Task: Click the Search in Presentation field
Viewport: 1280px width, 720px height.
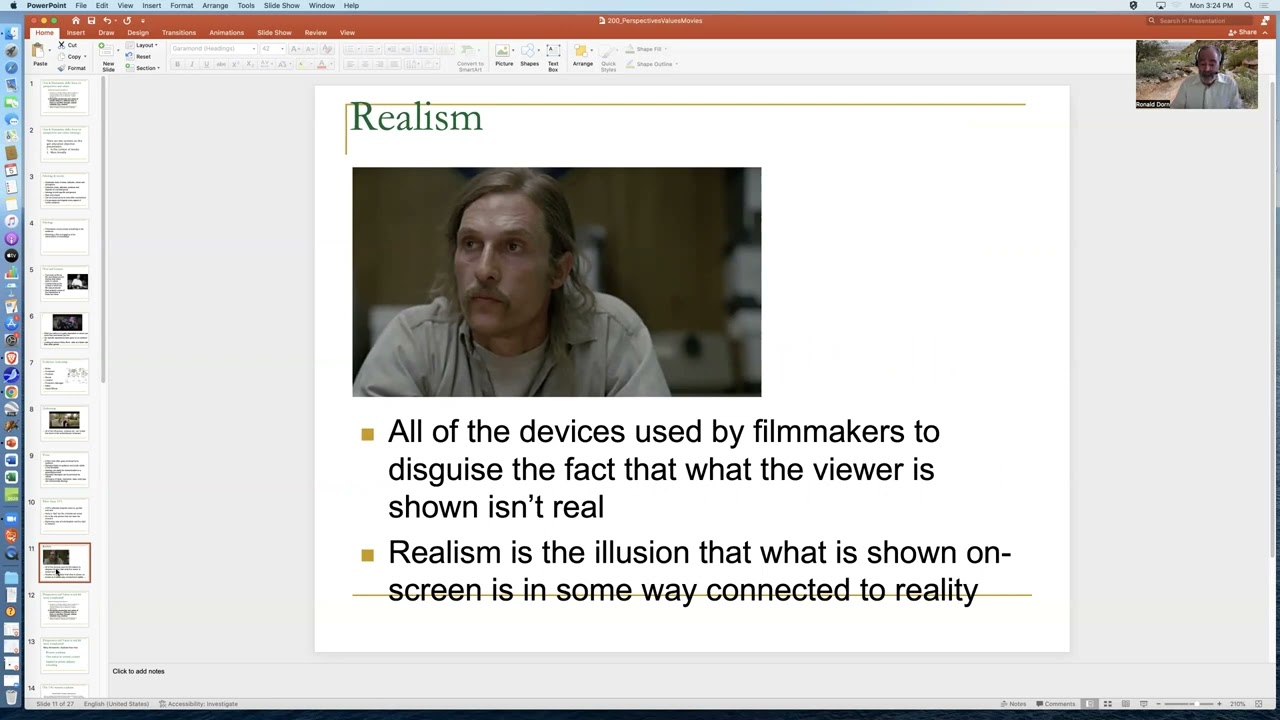Action: (x=1200, y=20)
